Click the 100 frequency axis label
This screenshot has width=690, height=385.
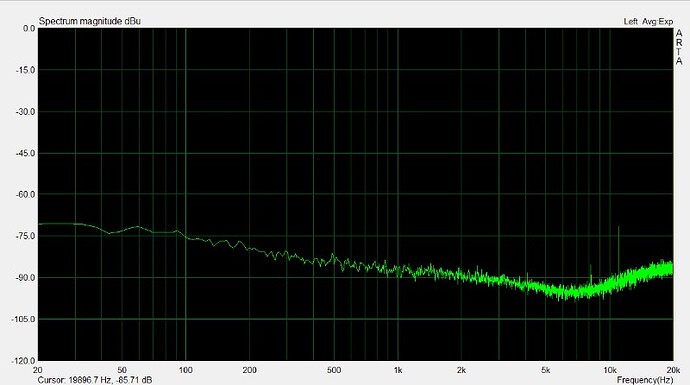pos(185,370)
